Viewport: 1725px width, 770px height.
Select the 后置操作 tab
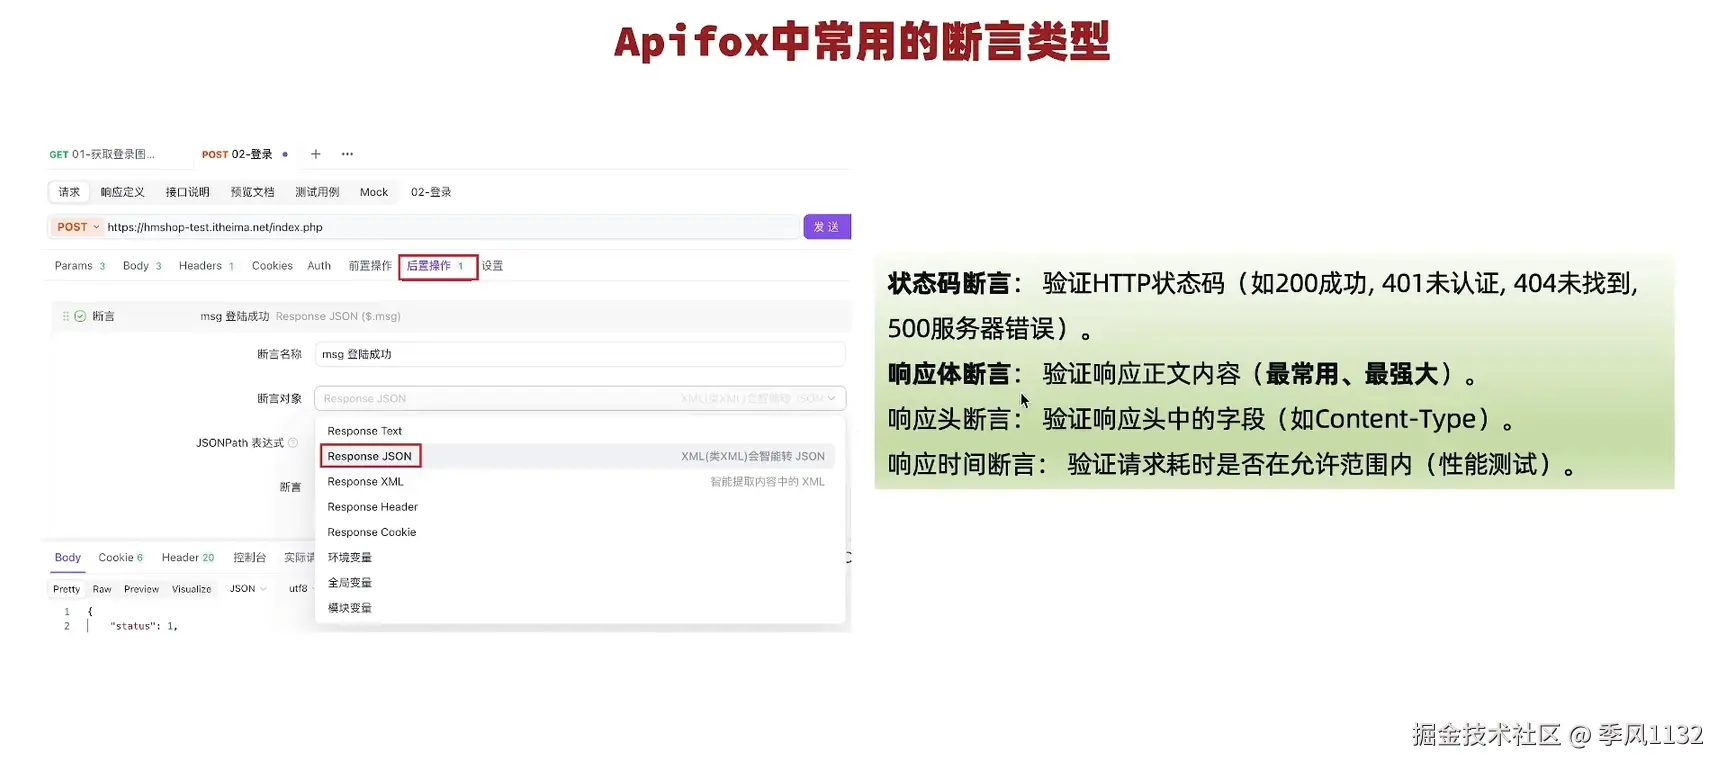coord(437,266)
